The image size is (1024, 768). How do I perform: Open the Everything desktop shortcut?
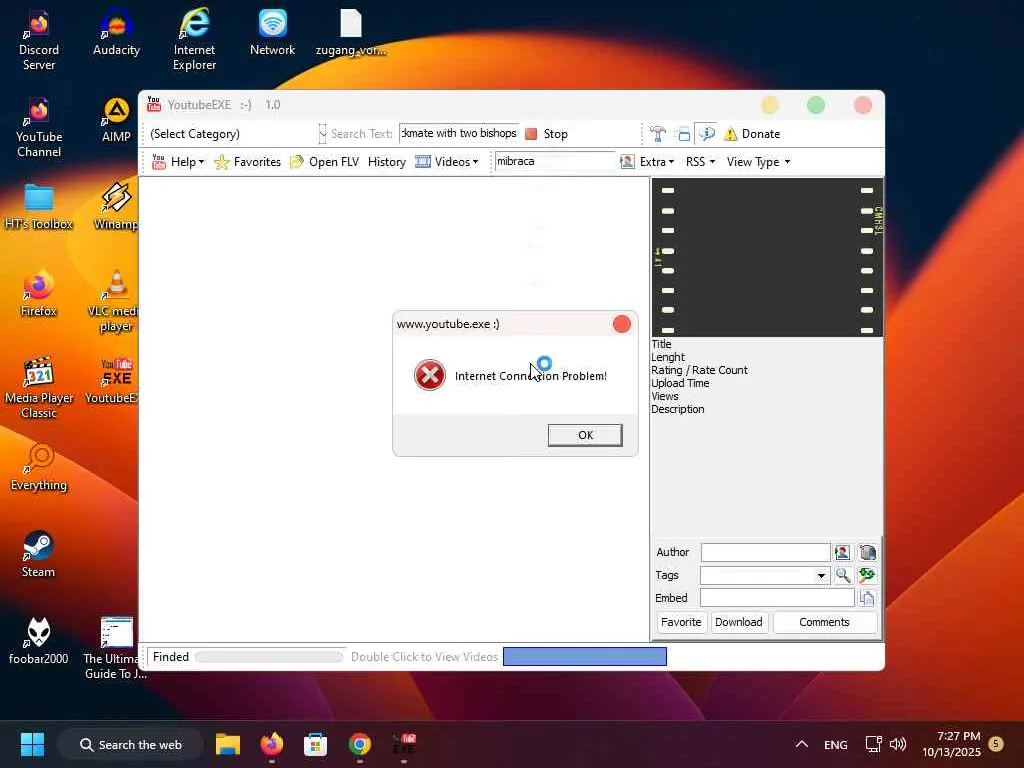(x=39, y=468)
